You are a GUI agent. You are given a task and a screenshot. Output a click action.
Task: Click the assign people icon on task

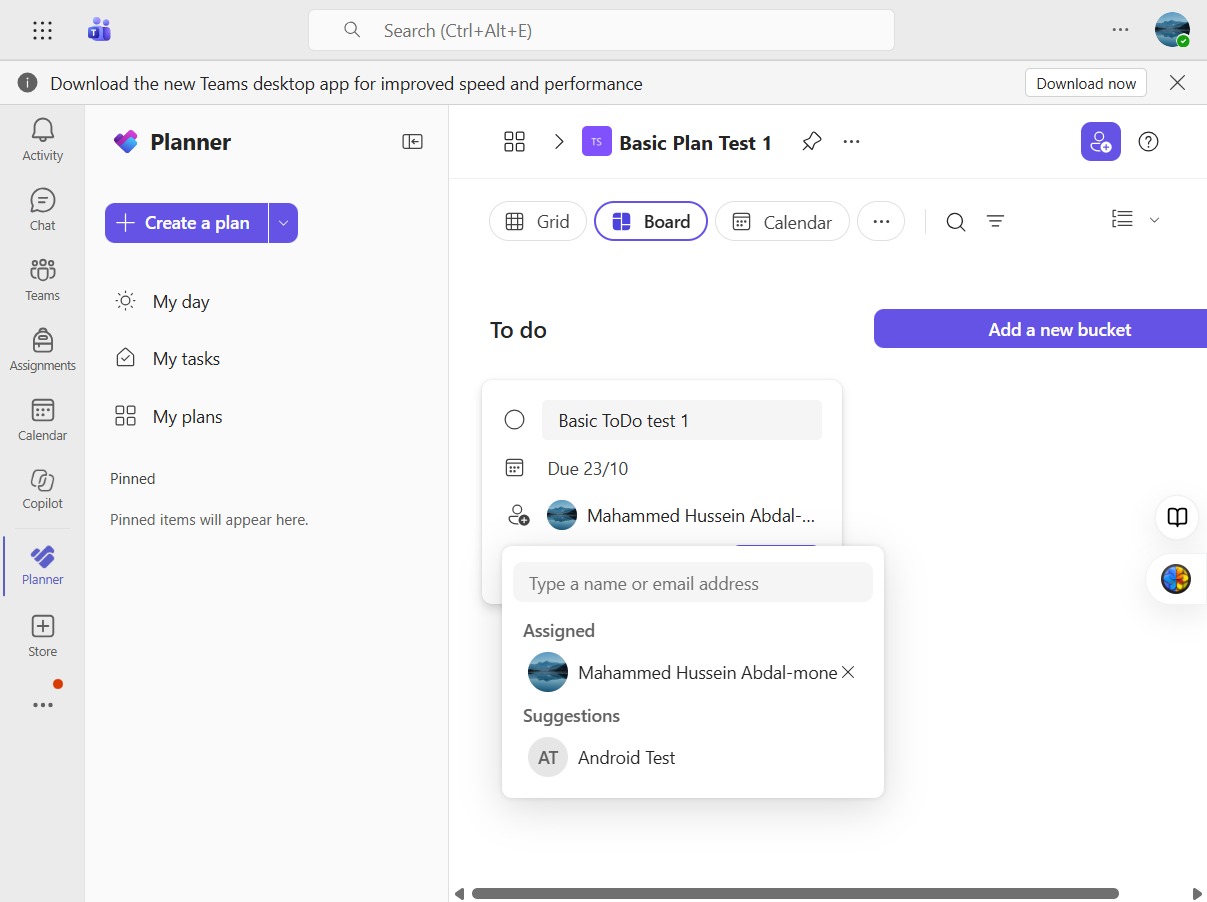point(518,516)
